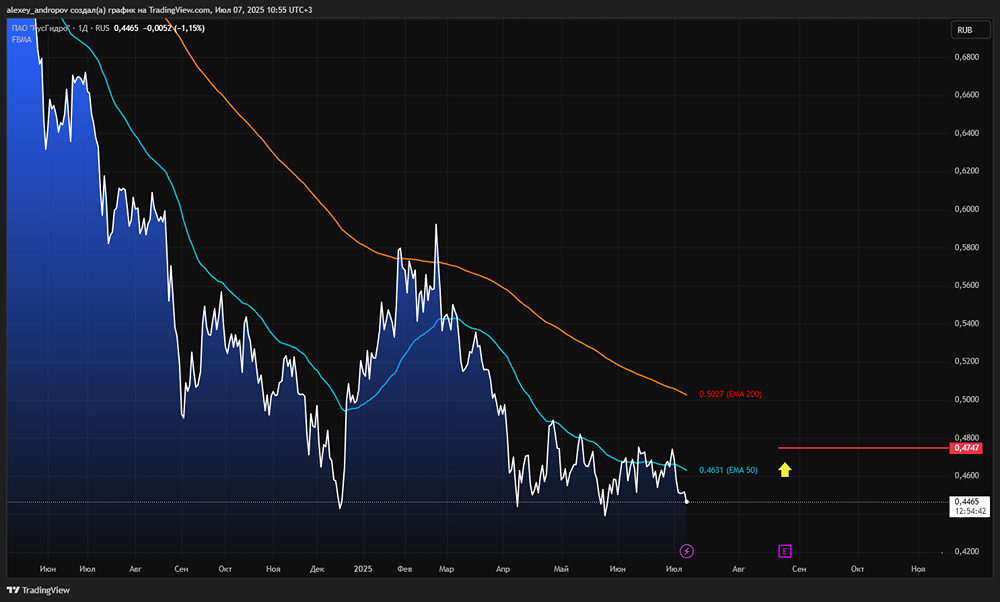Click the yellow up arrow marker
The image size is (1000, 602).
(784, 470)
